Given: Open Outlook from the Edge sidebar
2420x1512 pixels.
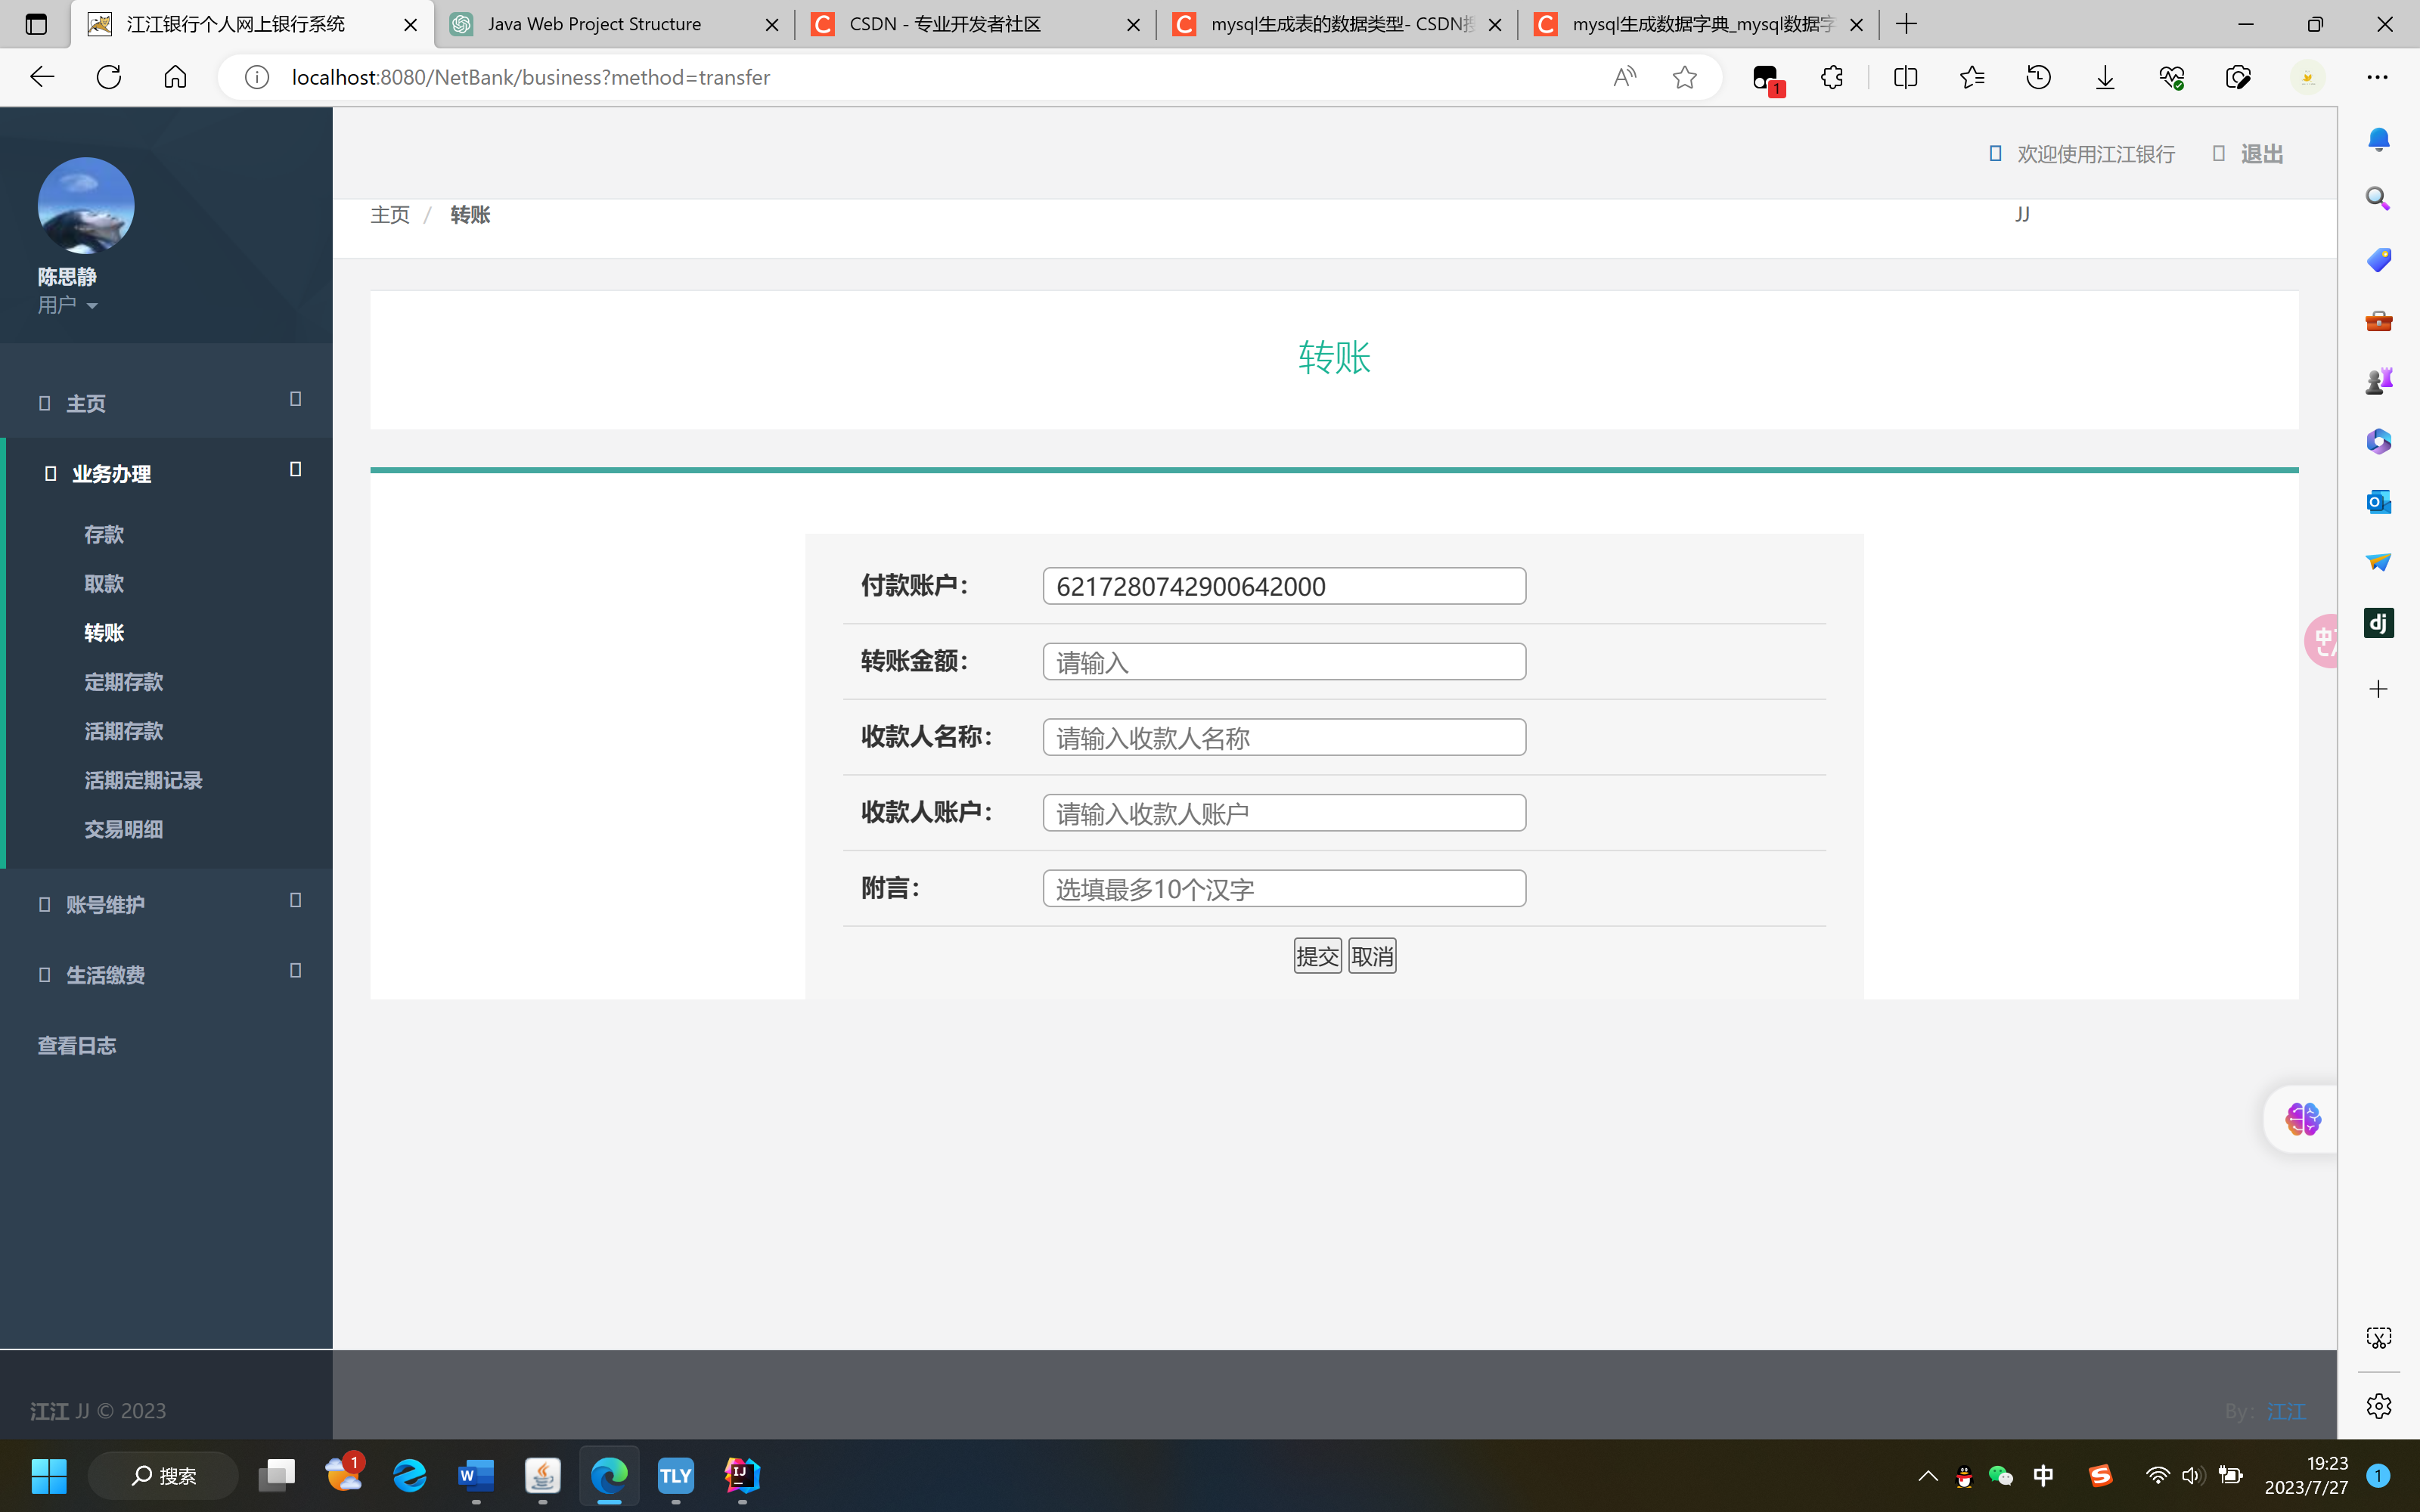Looking at the screenshot, I should 2378,502.
